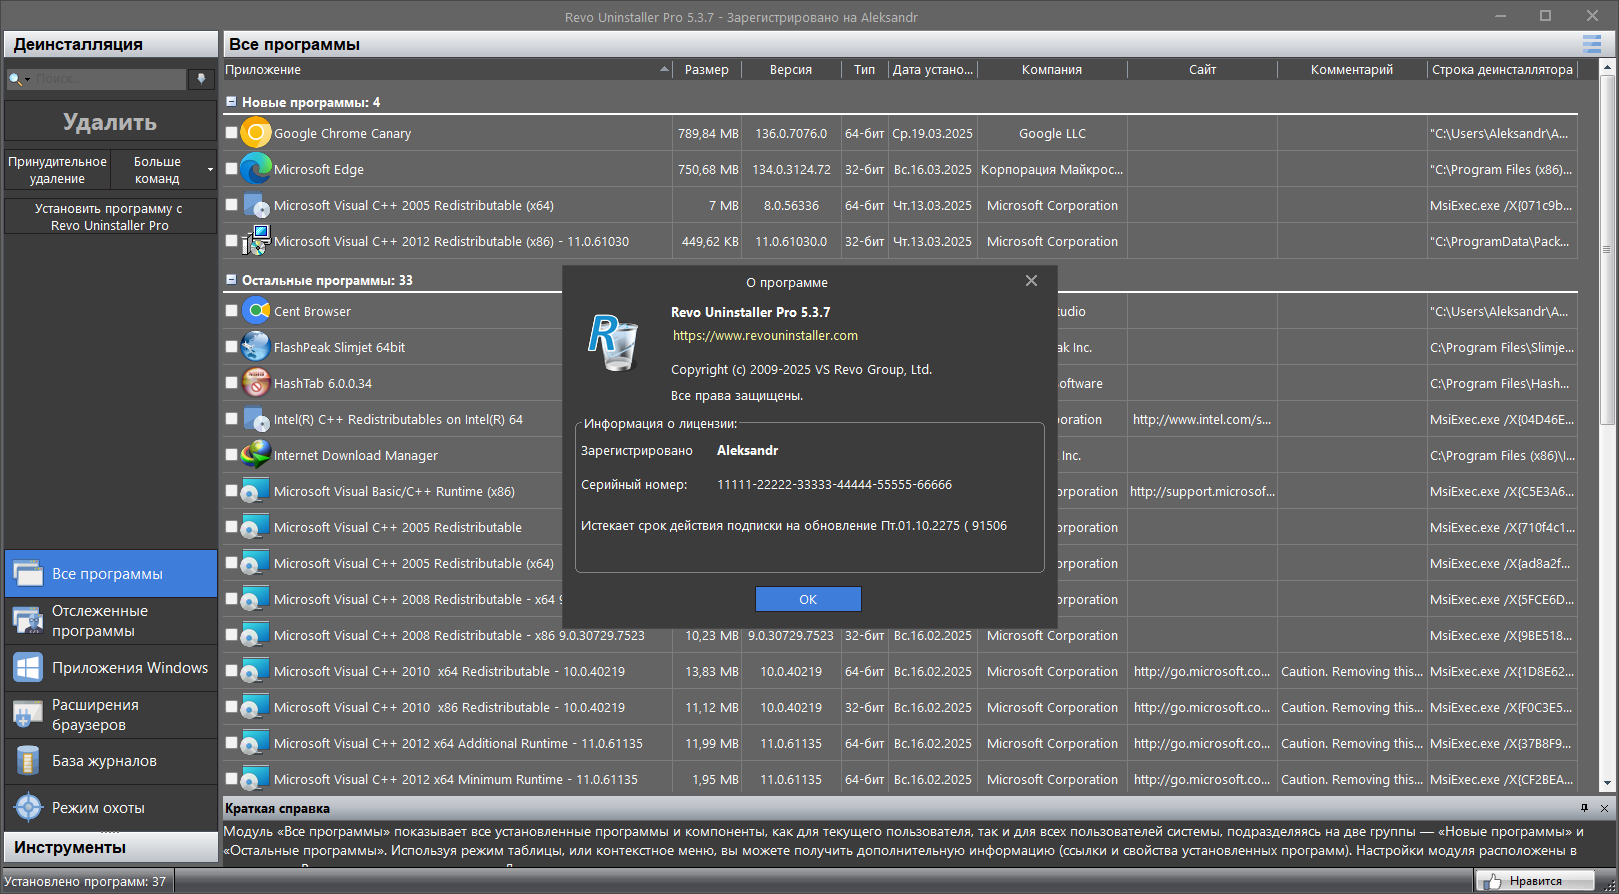Click the Microsoft Edge program icon

click(x=256, y=168)
